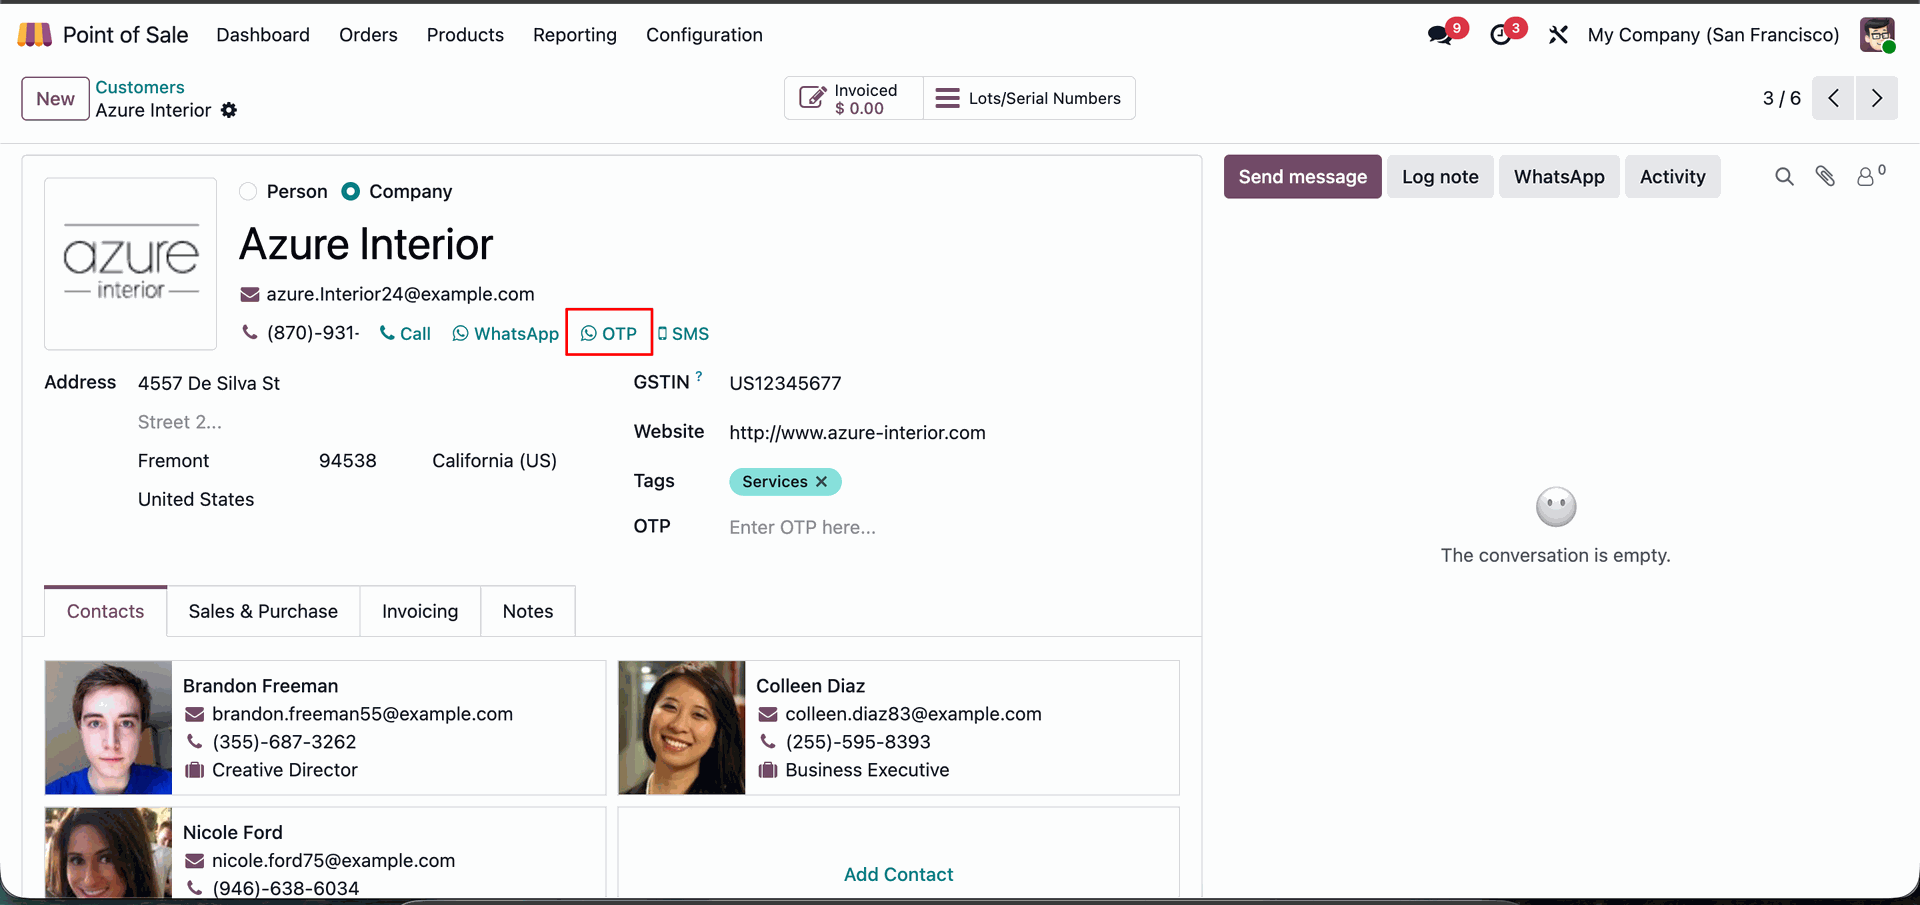Click the OTP link beside the phone number
1920x905 pixels.
pos(609,334)
